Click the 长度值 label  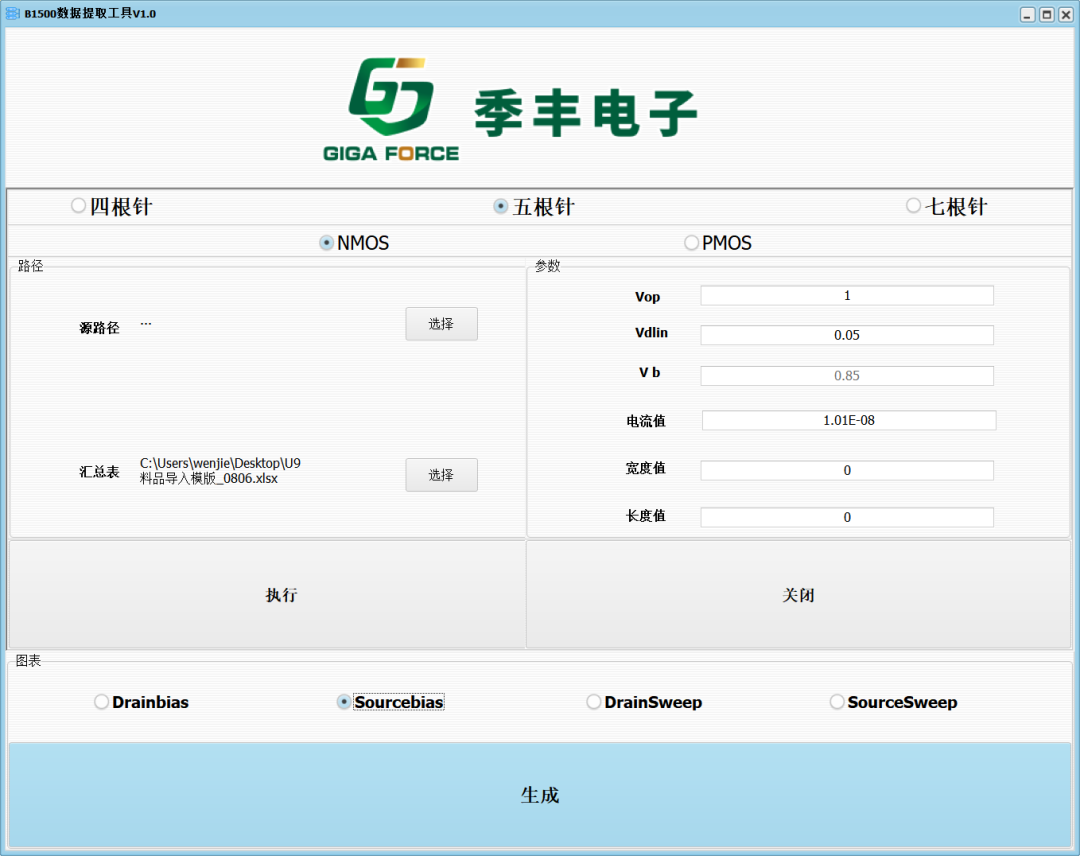[x=645, y=516]
